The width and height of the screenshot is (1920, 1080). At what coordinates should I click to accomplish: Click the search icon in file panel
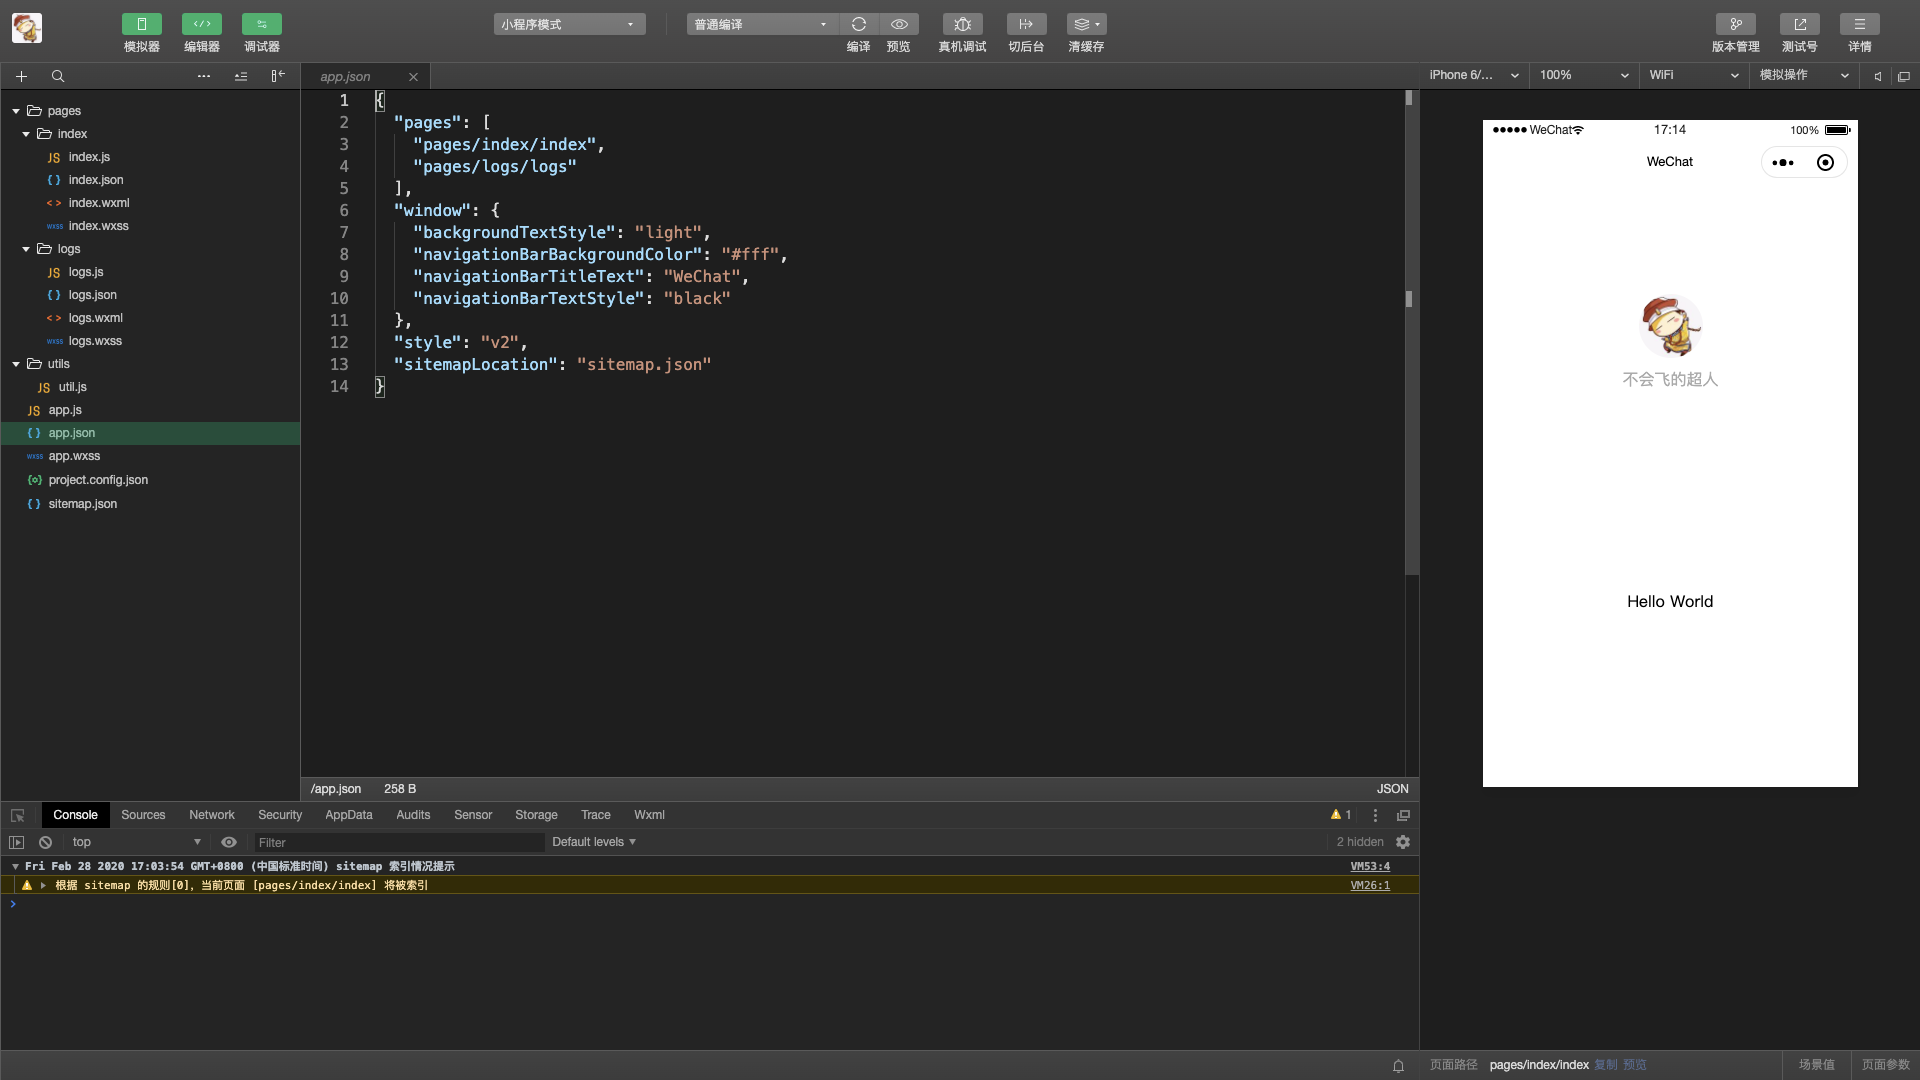(58, 76)
